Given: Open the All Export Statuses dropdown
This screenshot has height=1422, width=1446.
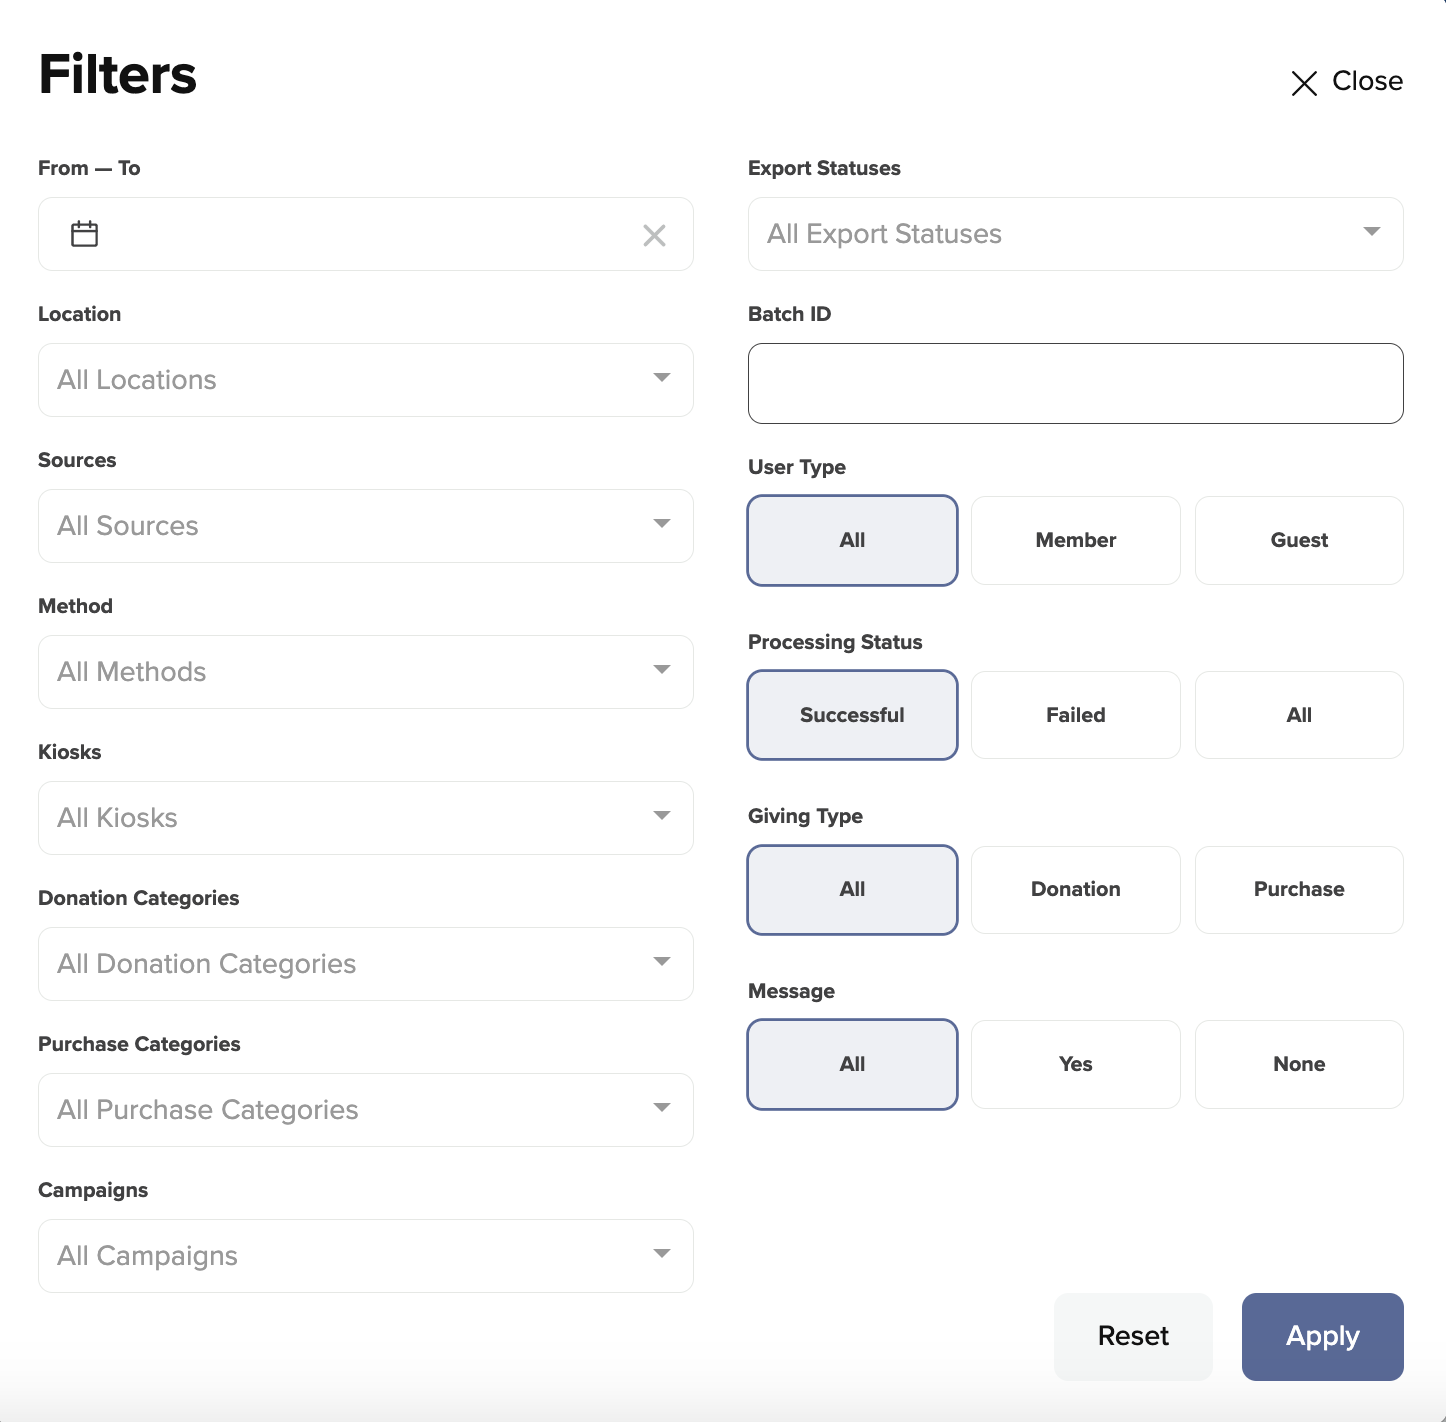Looking at the screenshot, I should click(1075, 234).
